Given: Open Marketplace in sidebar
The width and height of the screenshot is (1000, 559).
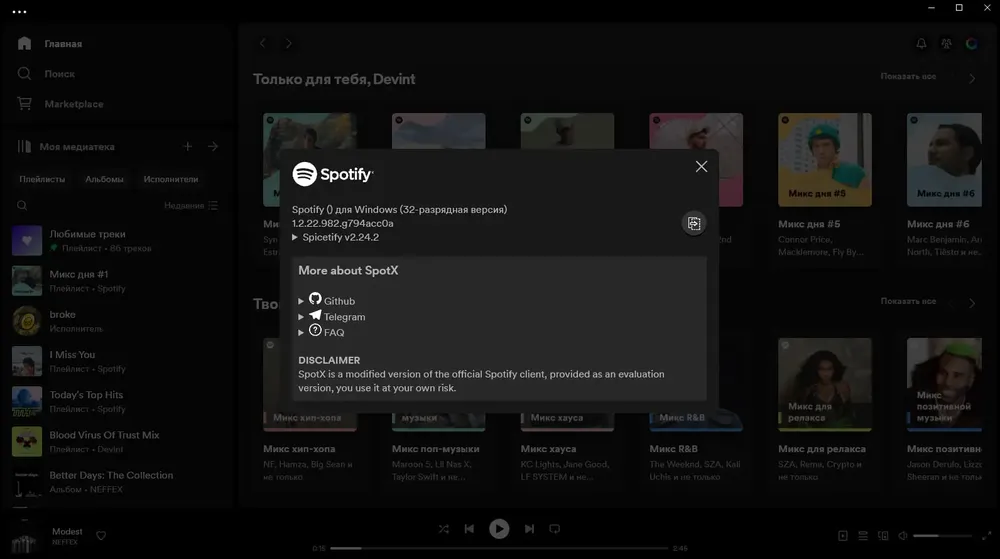Looking at the screenshot, I should (61, 103).
